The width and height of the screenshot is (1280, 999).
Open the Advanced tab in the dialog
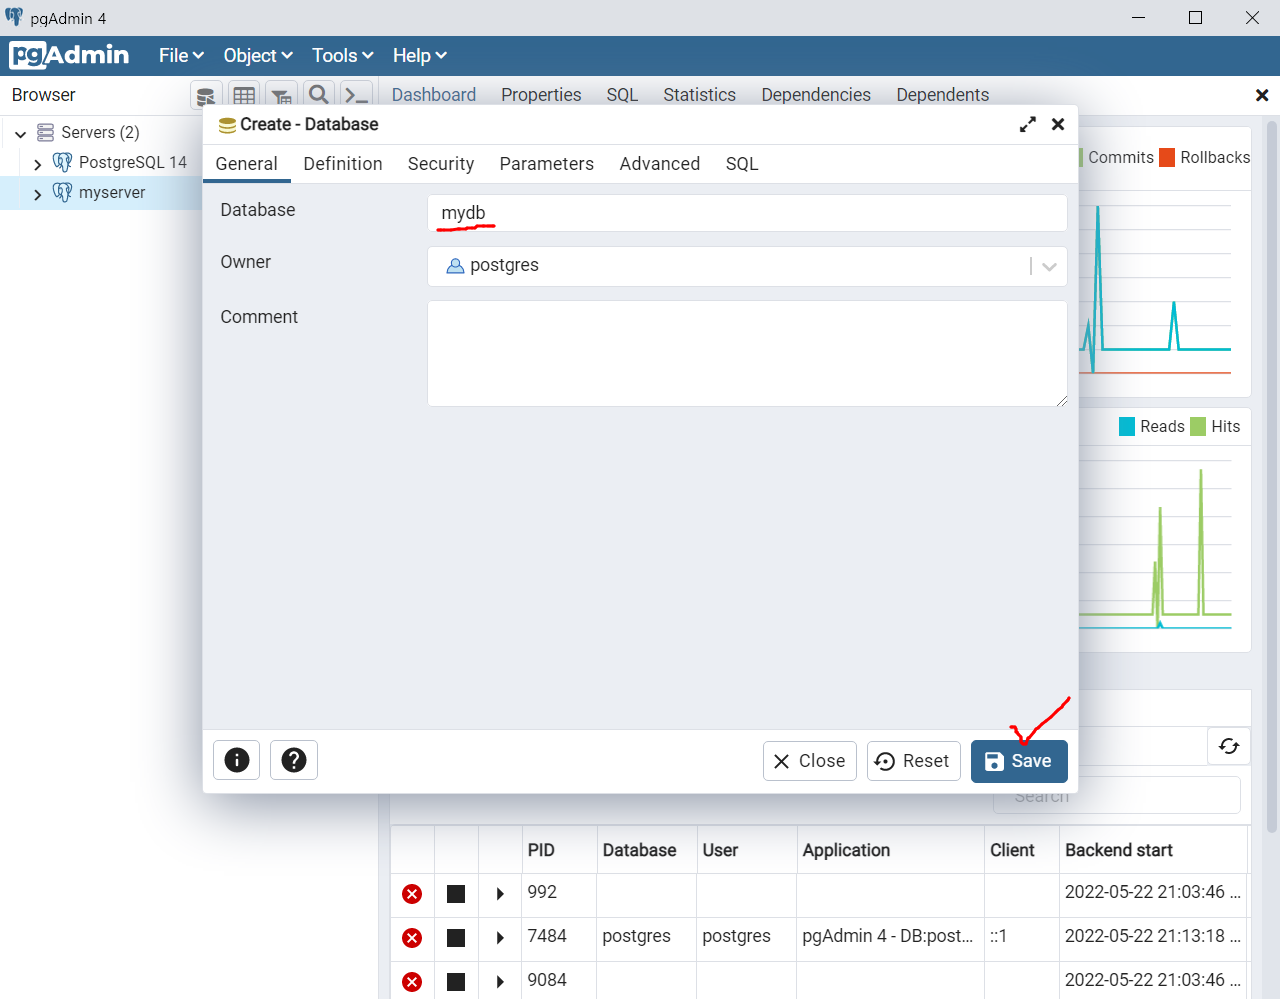tap(660, 164)
